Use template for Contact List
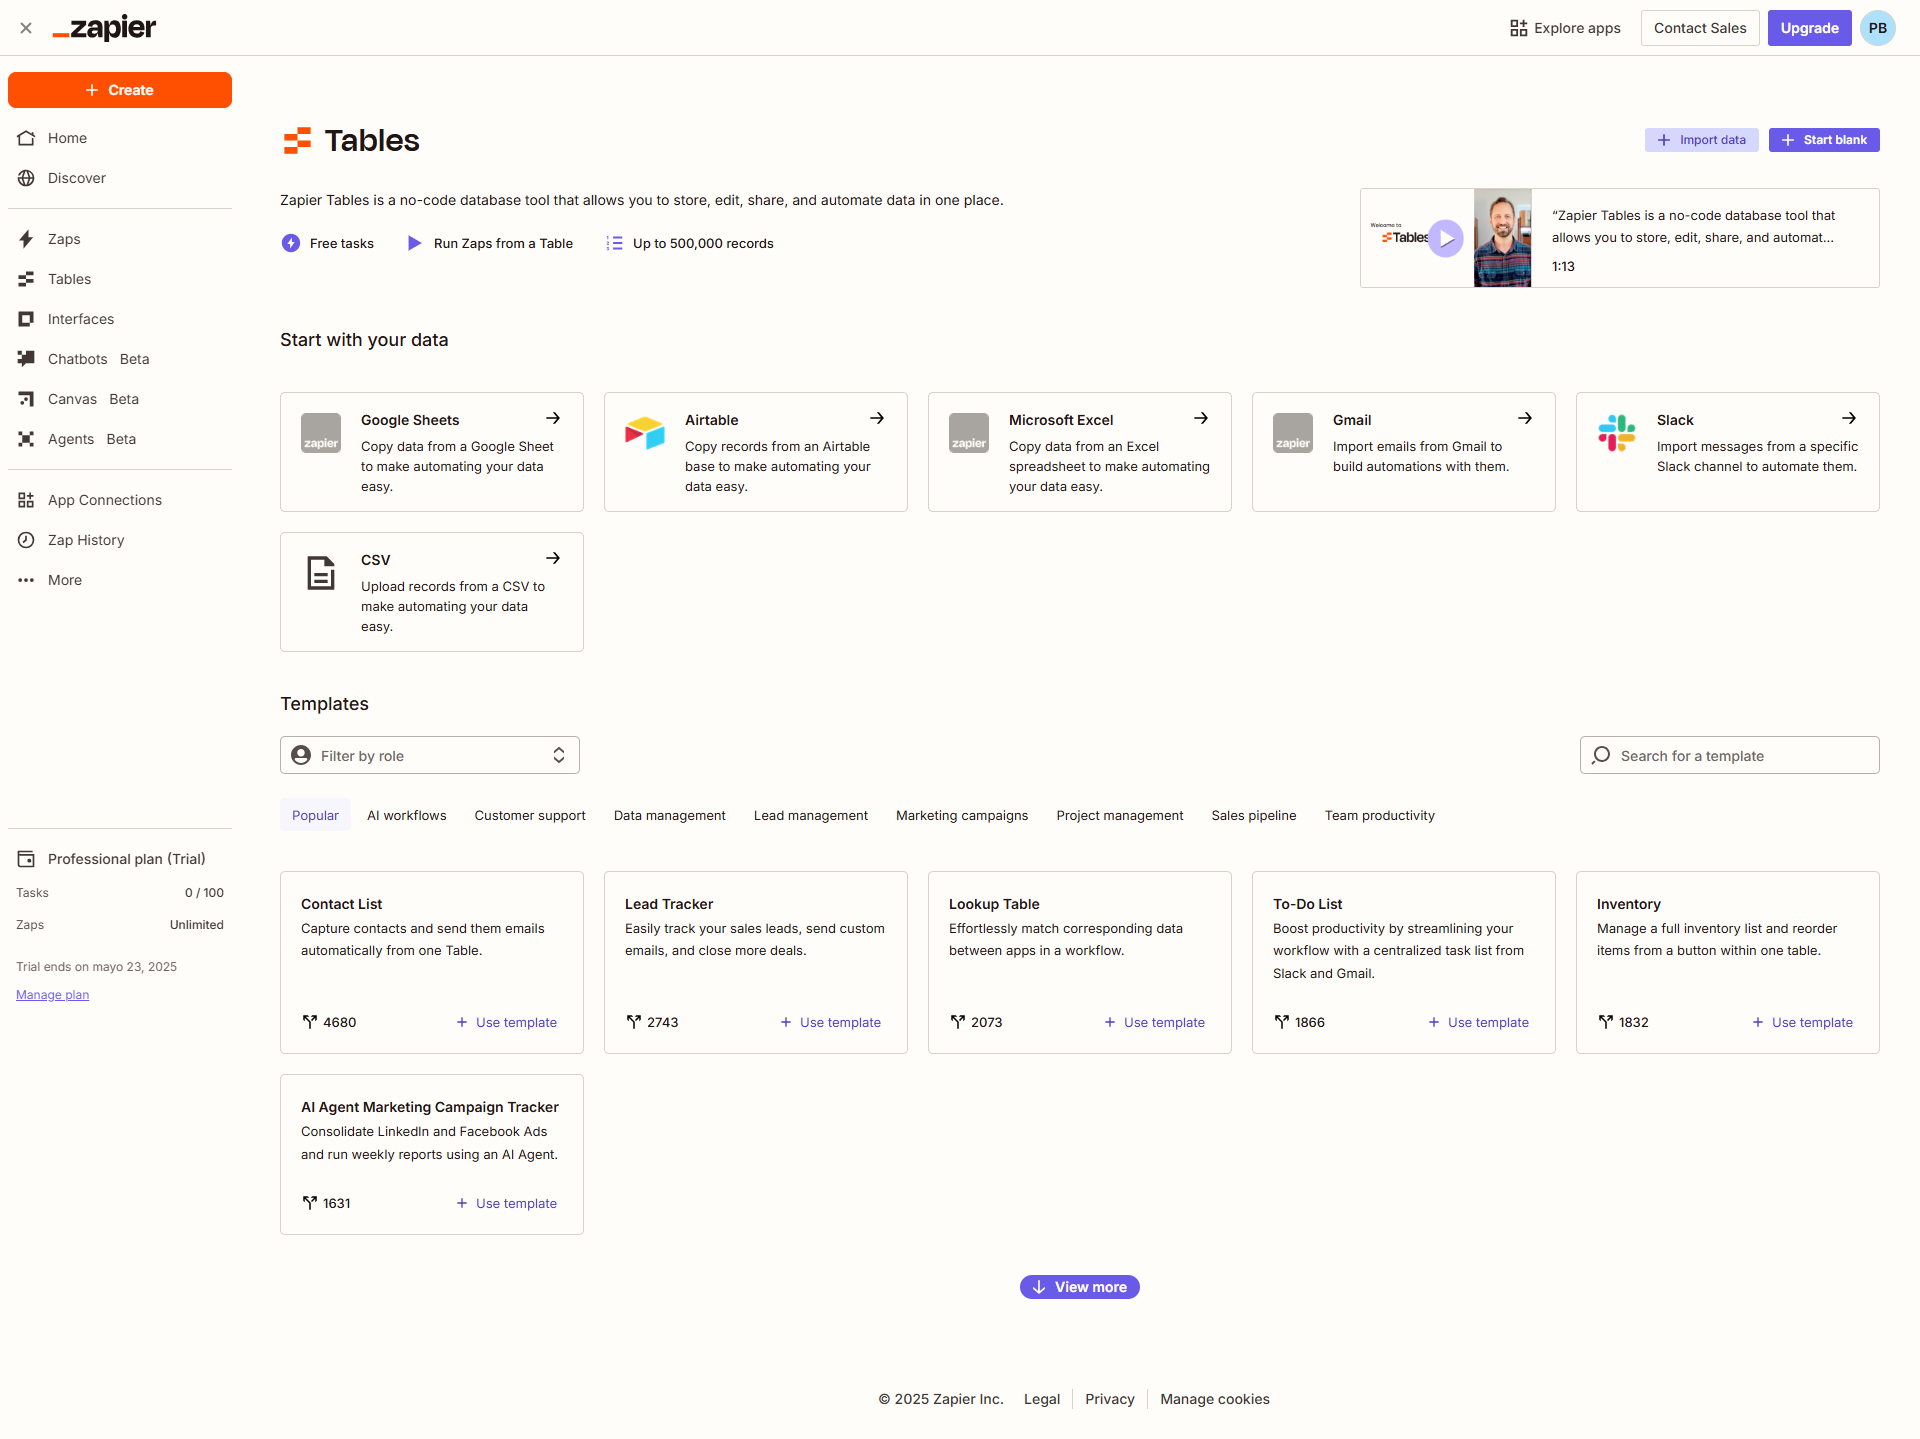 (507, 1022)
